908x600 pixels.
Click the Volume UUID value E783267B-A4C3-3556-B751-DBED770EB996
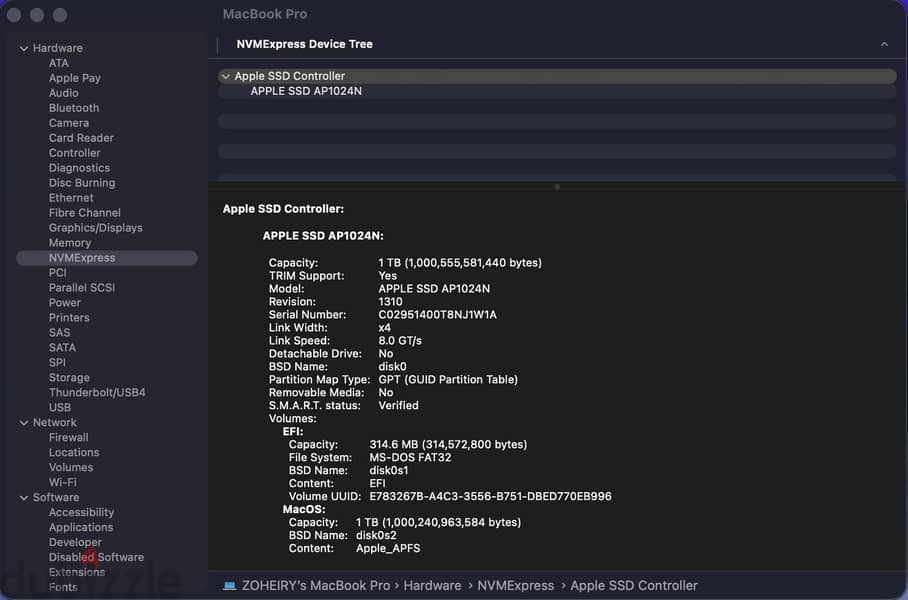pos(490,496)
